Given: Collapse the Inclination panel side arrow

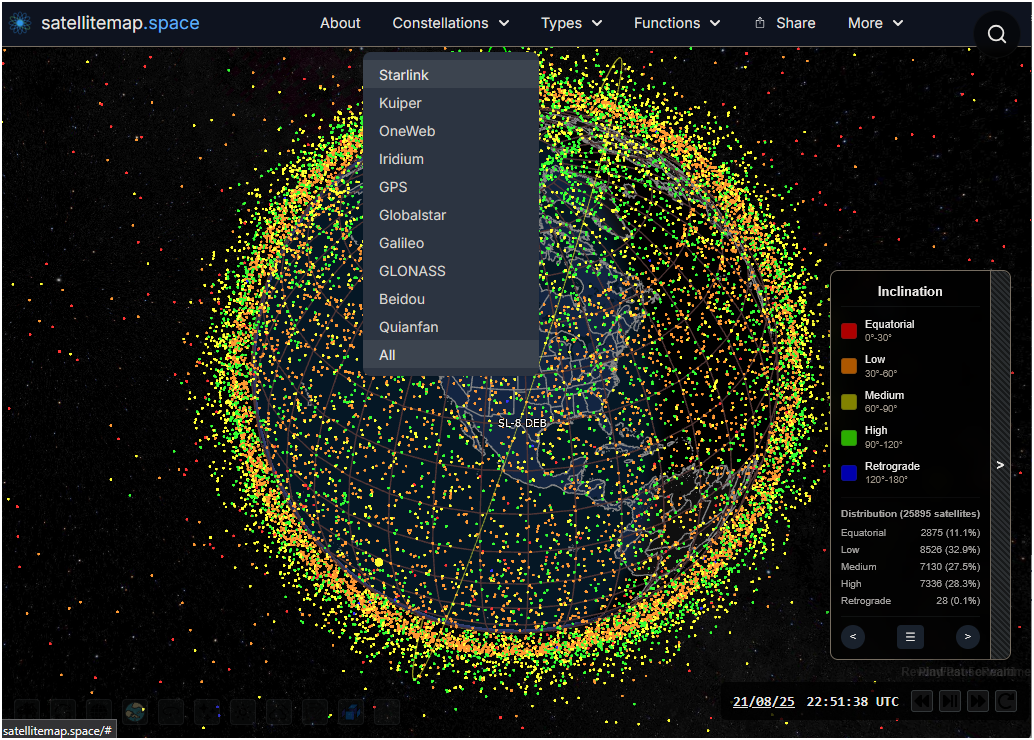Looking at the screenshot, I should [1000, 465].
